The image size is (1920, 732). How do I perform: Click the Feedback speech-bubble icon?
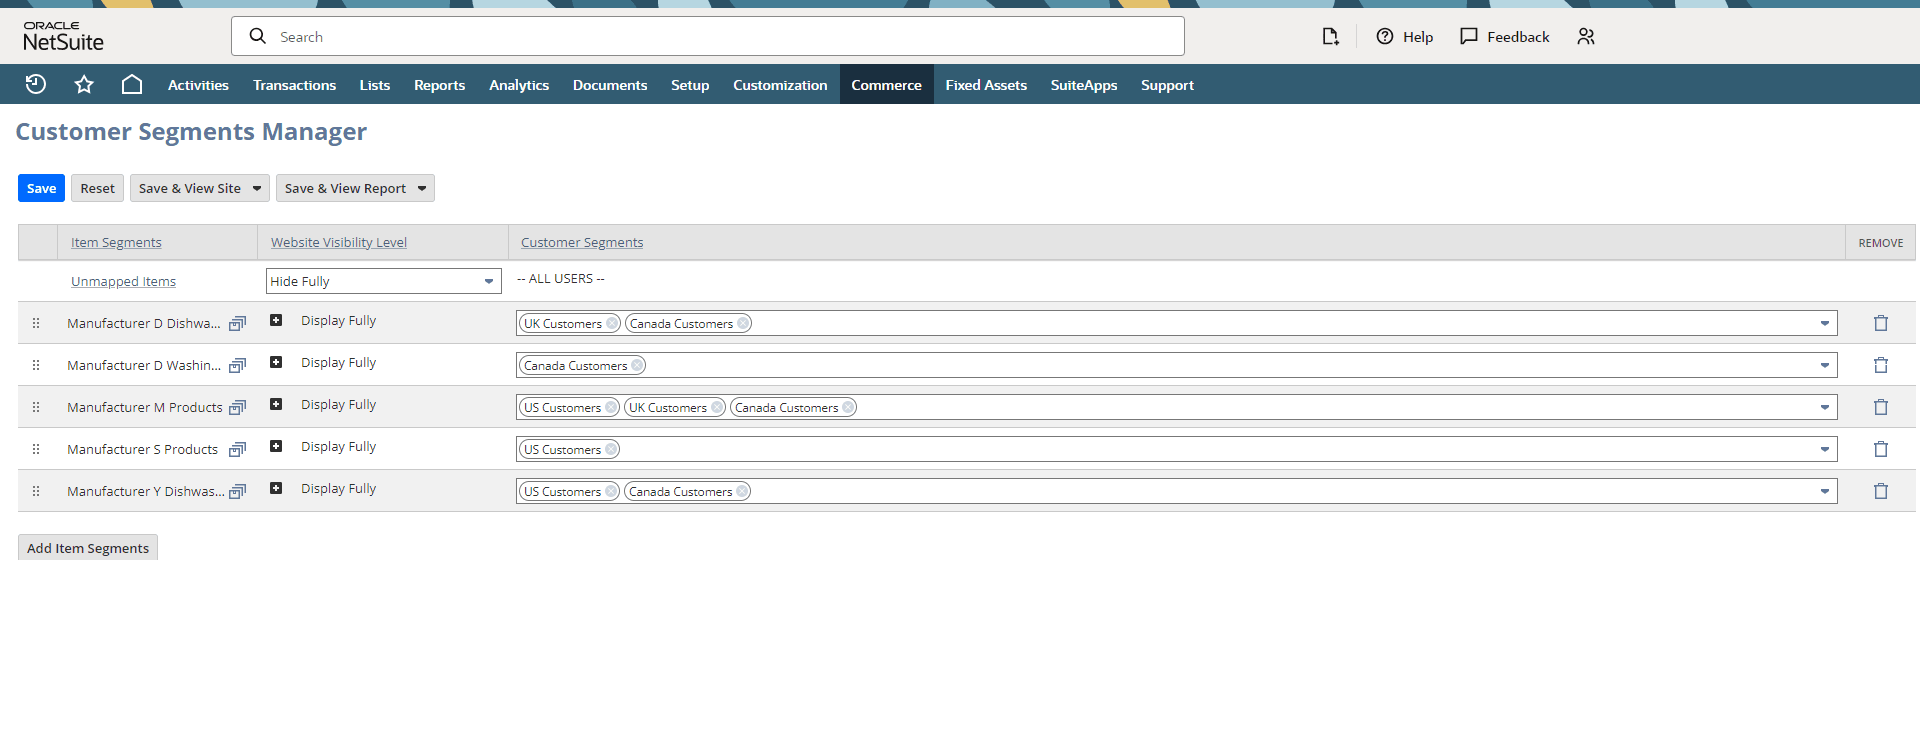point(1469,36)
